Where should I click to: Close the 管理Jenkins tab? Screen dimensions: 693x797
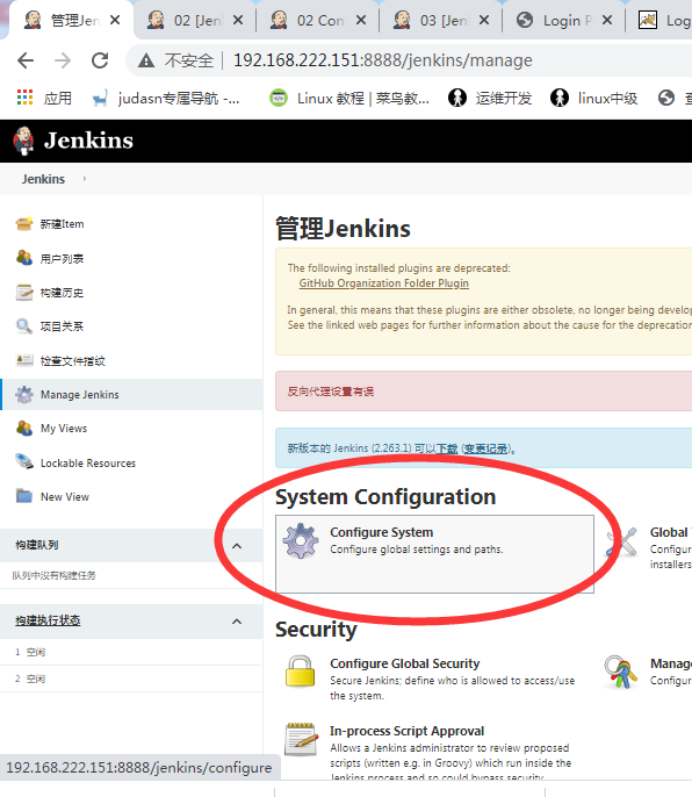(x=115, y=20)
